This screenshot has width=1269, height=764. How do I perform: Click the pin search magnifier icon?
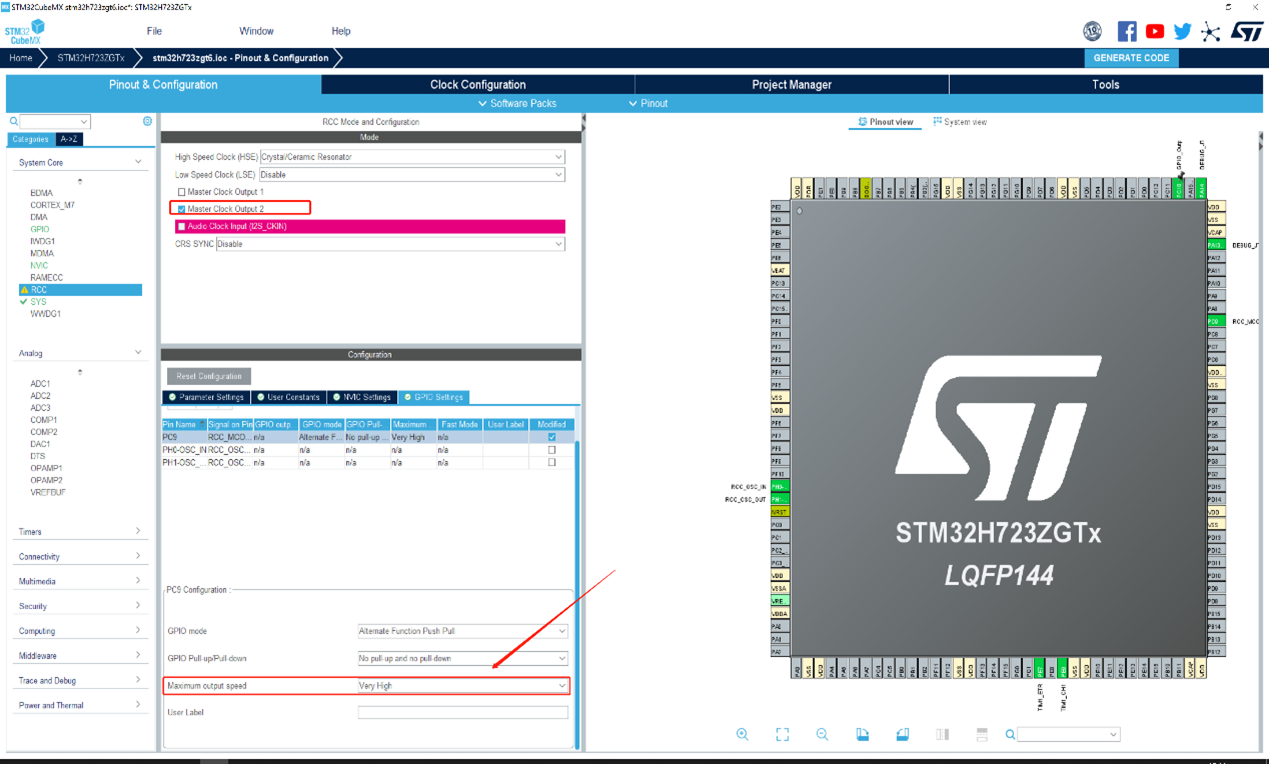pyautogui.click(x=1010, y=734)
